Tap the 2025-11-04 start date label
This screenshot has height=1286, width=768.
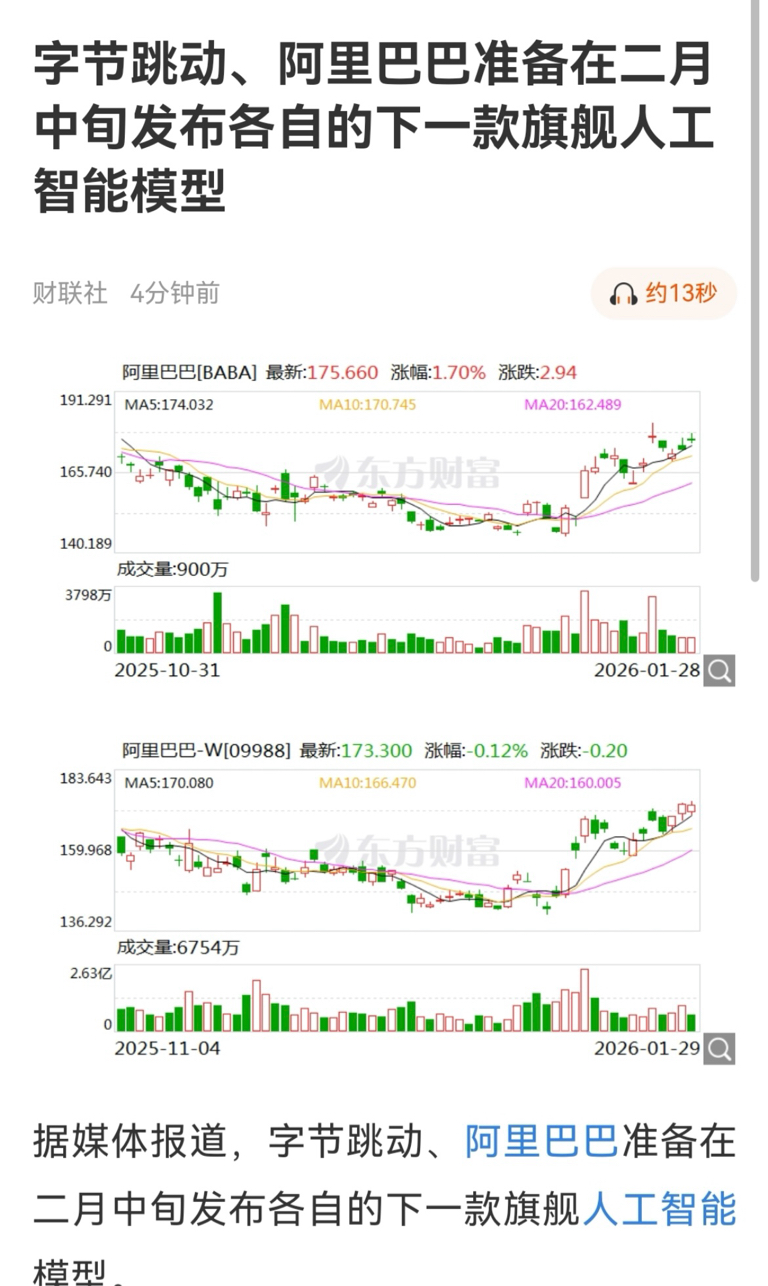coord(167,1048)
